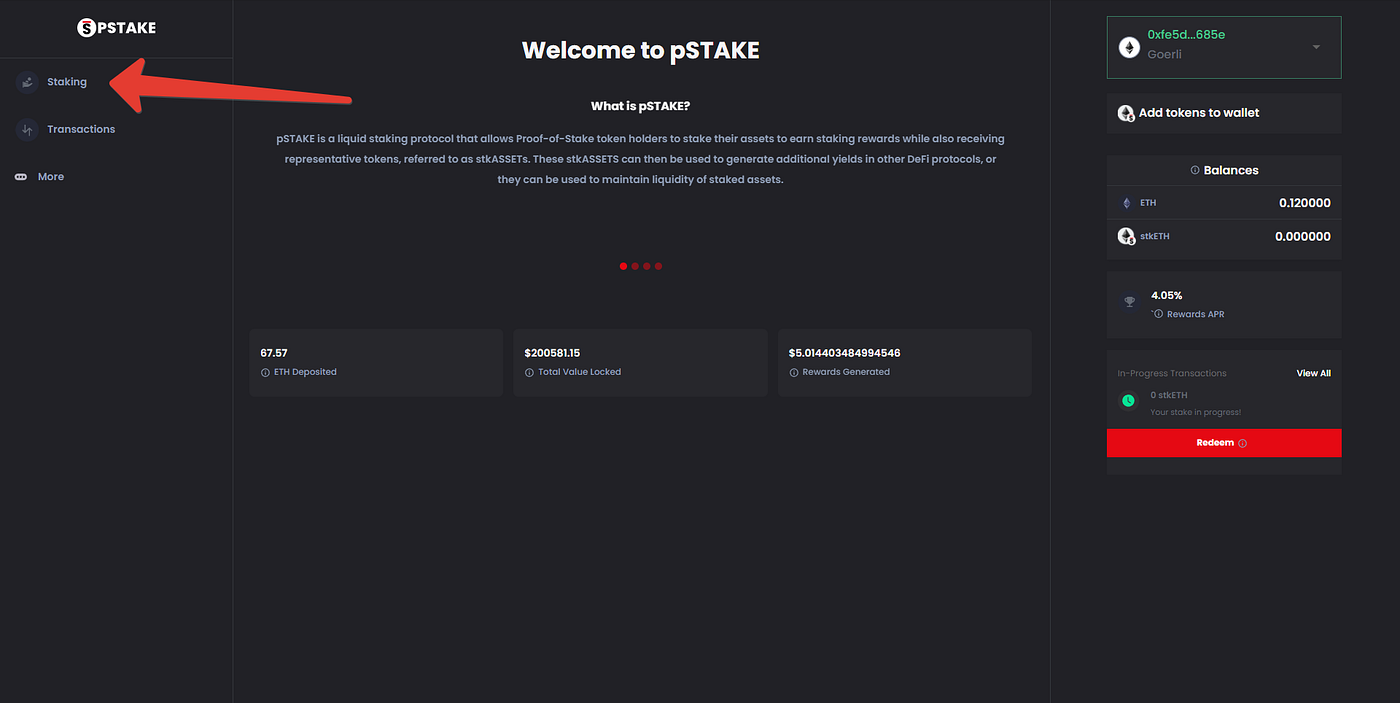This screenshot has width=1400, height=703.
Task: Click the Goerli network label
Action: coord(1164,54)
